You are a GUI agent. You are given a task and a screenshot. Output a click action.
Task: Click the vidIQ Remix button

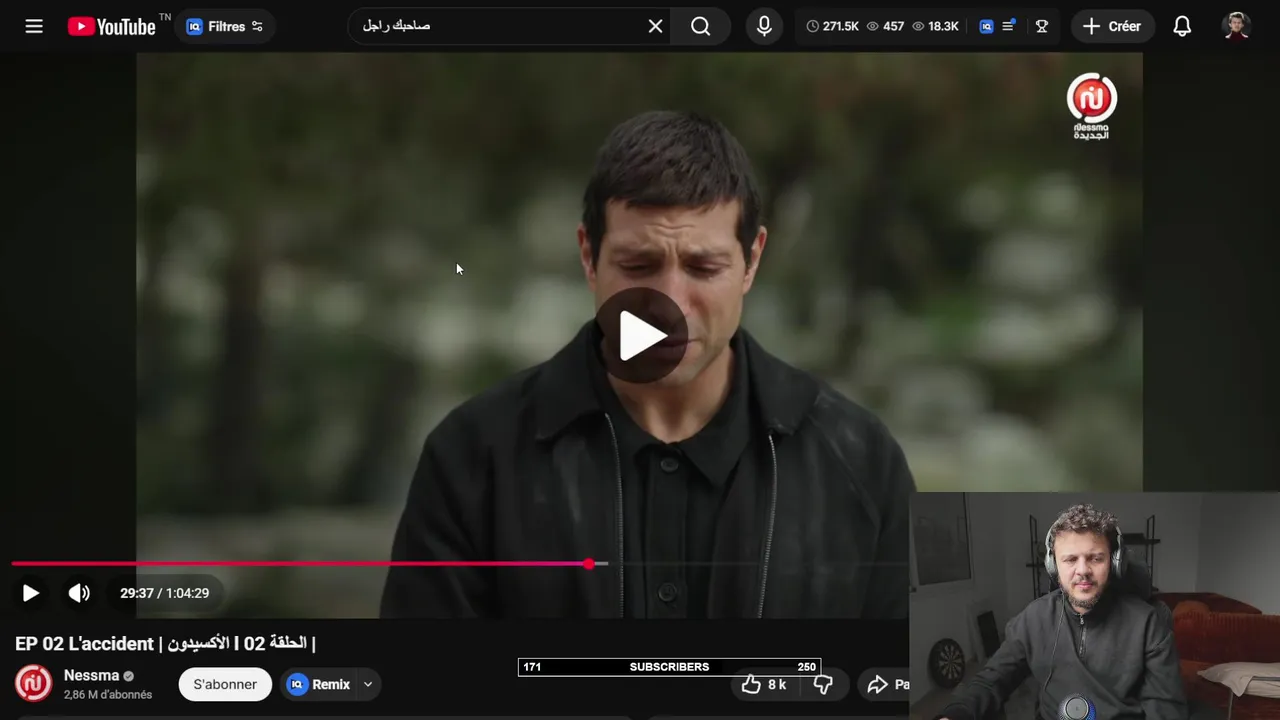click(x=319, y=684)
